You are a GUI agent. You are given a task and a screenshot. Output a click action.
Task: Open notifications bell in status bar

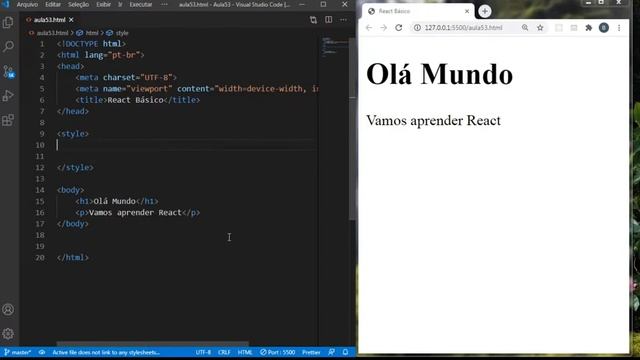click(345, 352)
